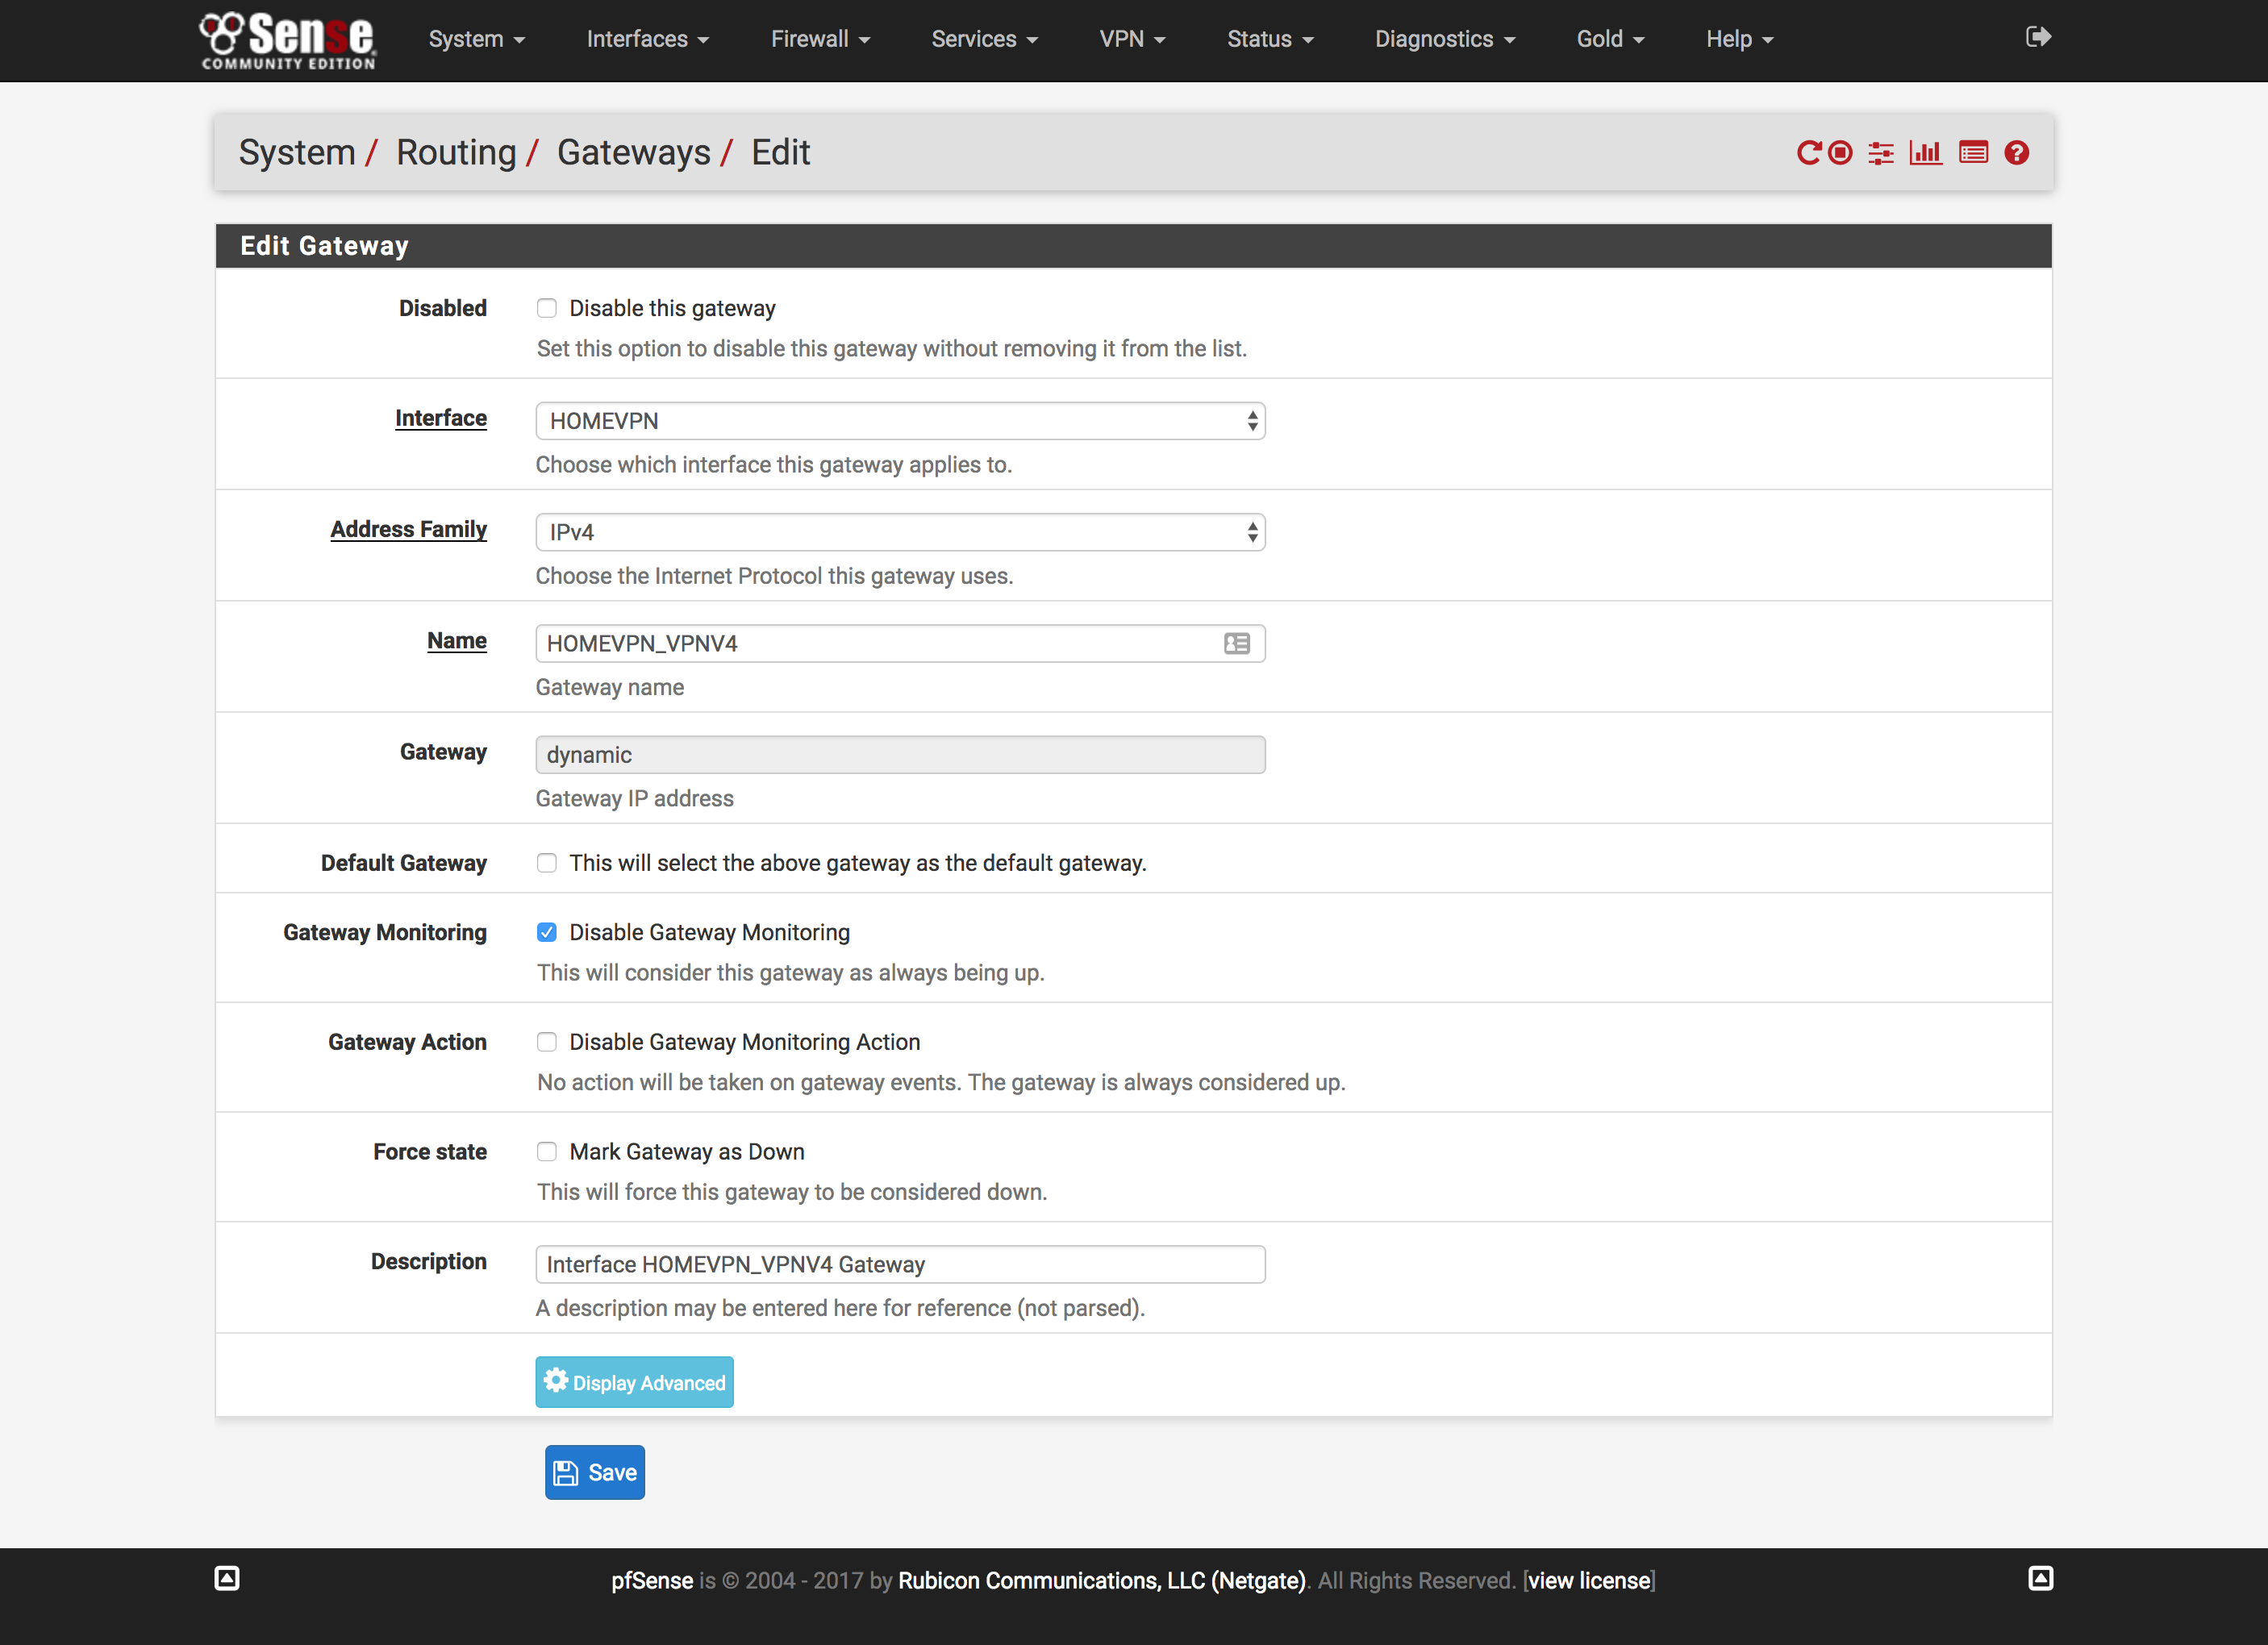The image size is (2268, 1645).
Task: Open queue status via the sliders icon
Action: (x=1881, y=153)
